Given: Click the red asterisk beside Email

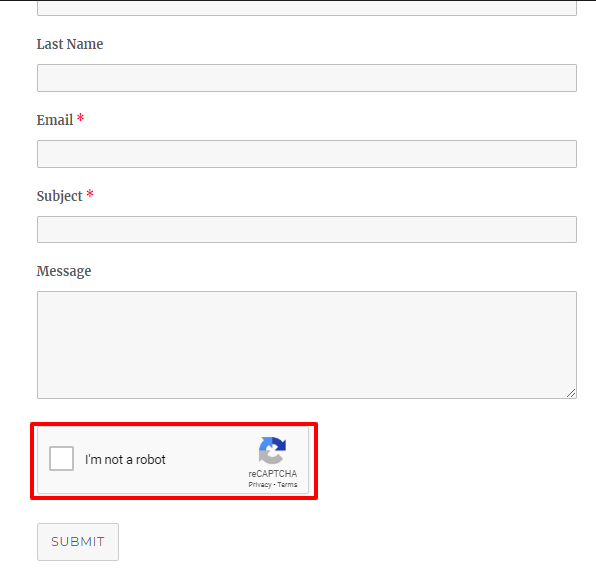Looking at the screenshot, I should [x=80, y=117].
